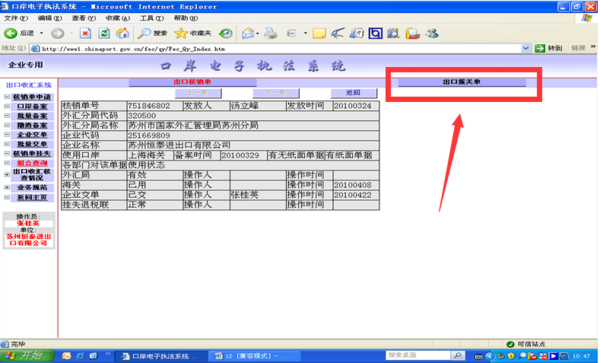Open the address bar dropdown arrow
Image resolution: width=600 pixels, height=363 pixels.
coord(526,49)
